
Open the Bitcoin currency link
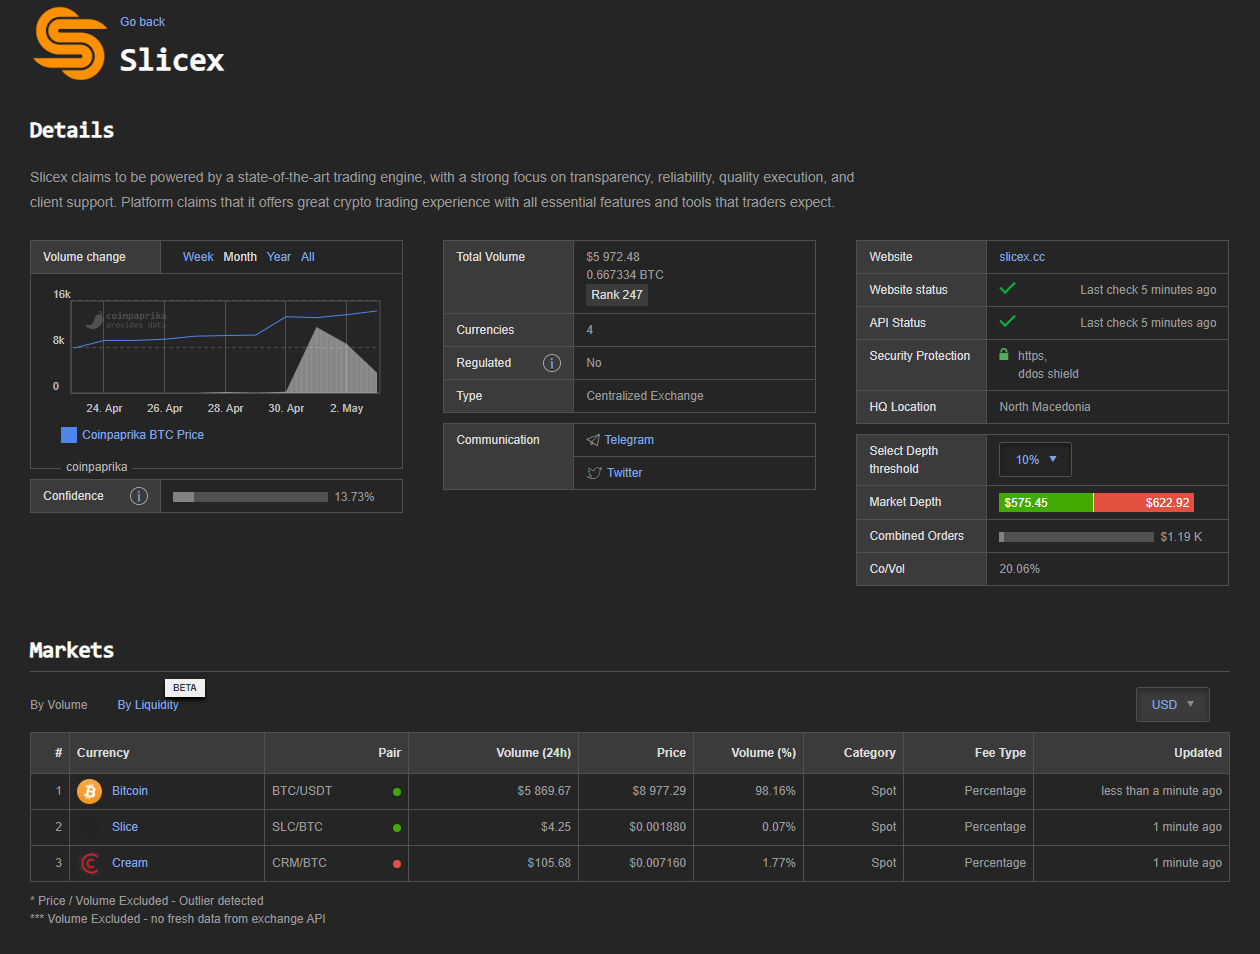tap(130, 791)
